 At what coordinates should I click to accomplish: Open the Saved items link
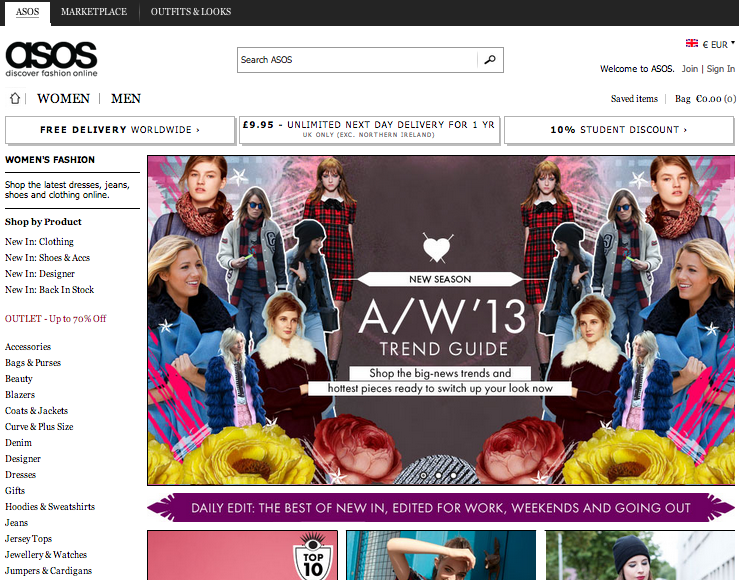click(x=634, y=99)
